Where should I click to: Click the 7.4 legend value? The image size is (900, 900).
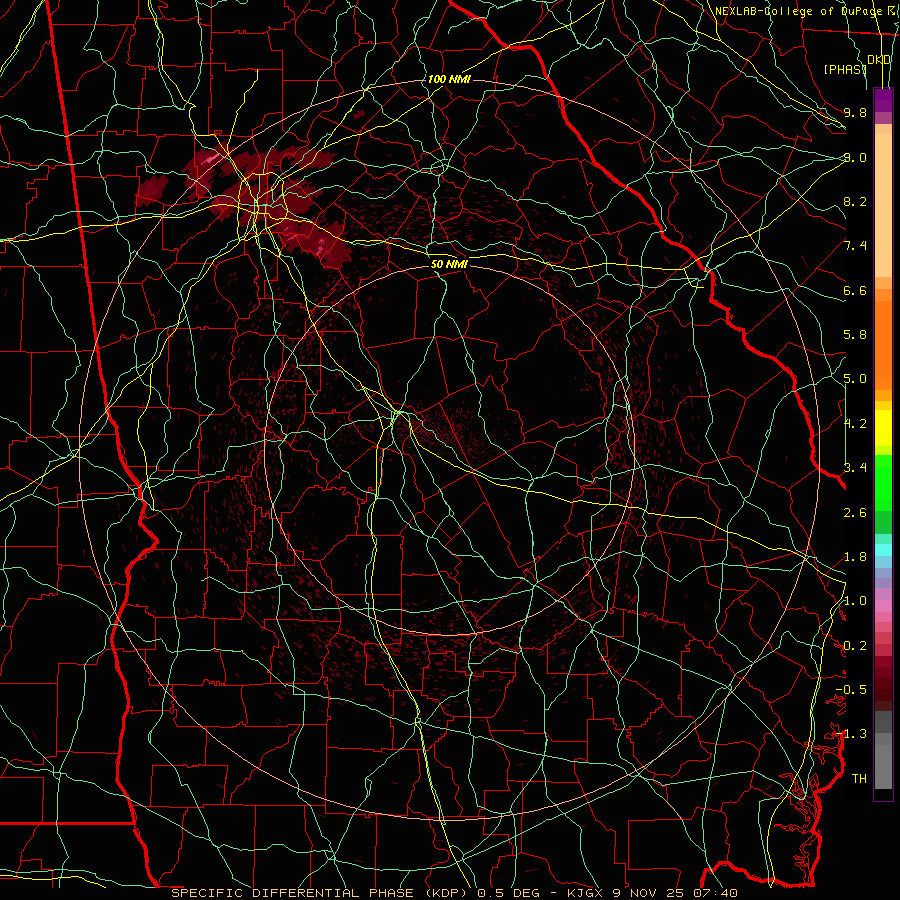coord(855,246)
